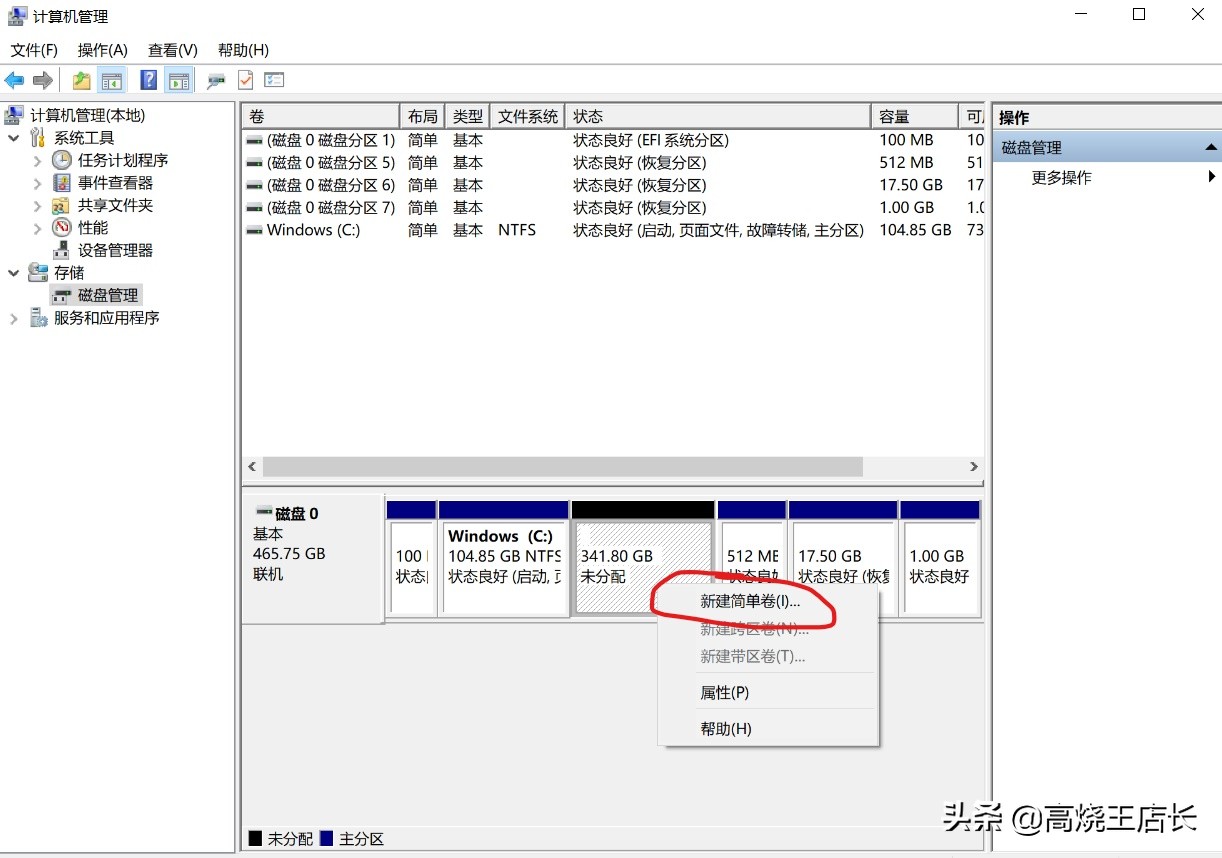Click the horizontal scrollbar right arrow

[x=973, y=467]
